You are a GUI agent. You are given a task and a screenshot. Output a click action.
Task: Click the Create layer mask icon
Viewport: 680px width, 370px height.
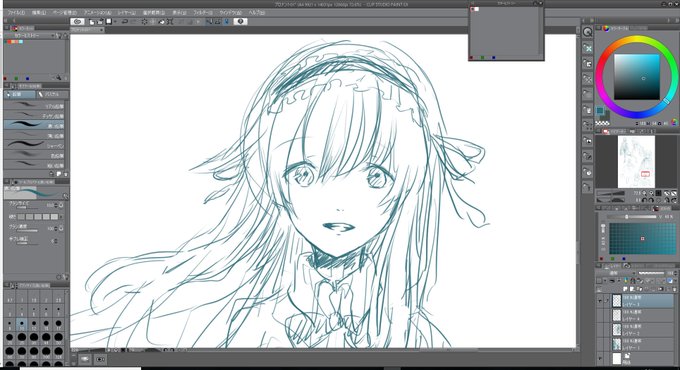660,289
